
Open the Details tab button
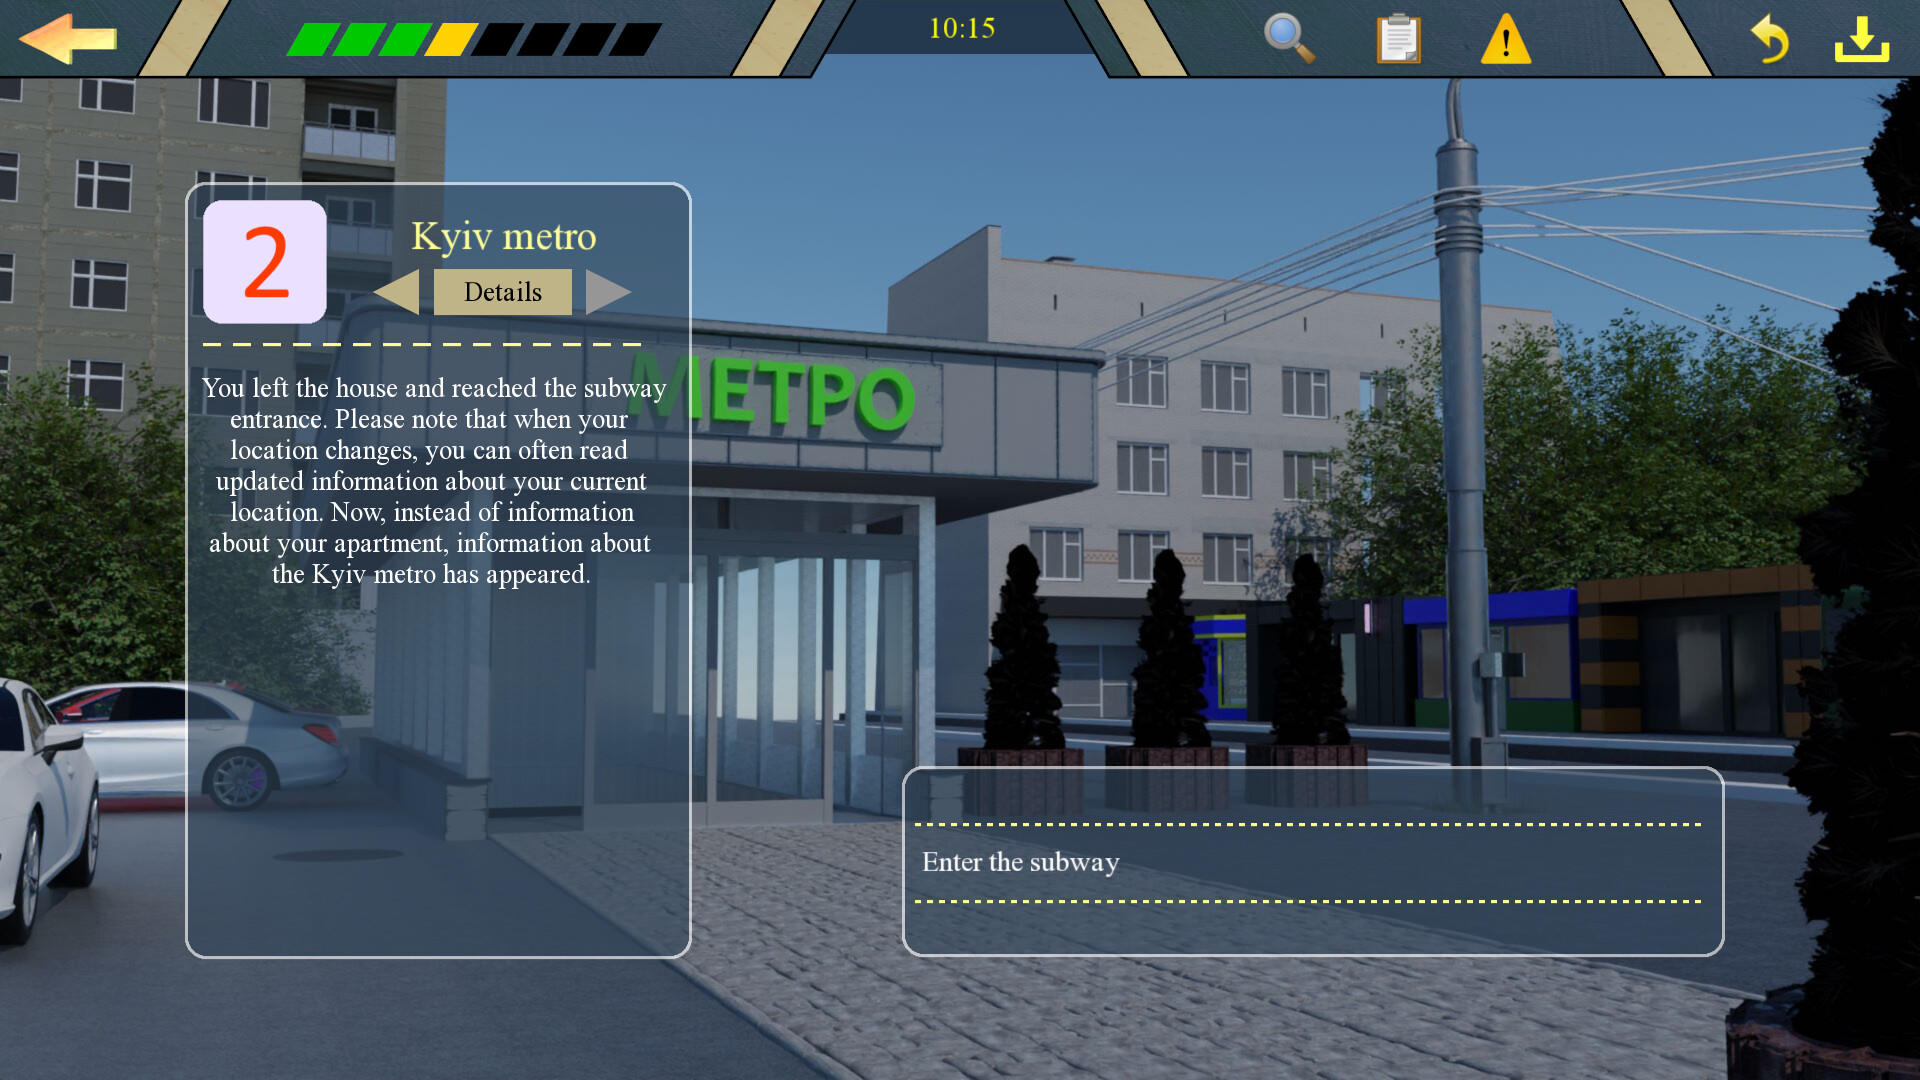click(x=502, y=292)
